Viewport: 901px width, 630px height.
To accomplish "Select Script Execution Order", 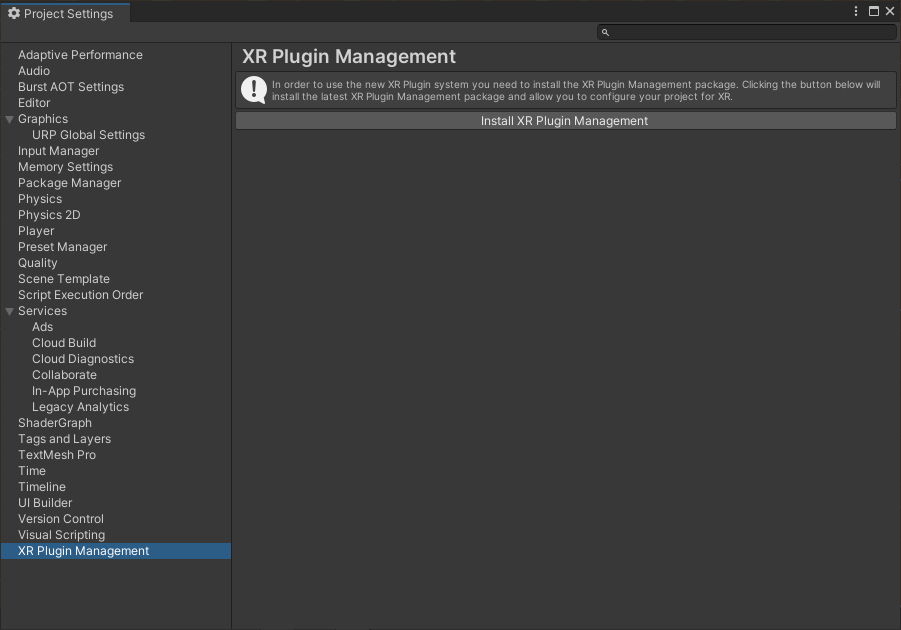I will 80,295.
